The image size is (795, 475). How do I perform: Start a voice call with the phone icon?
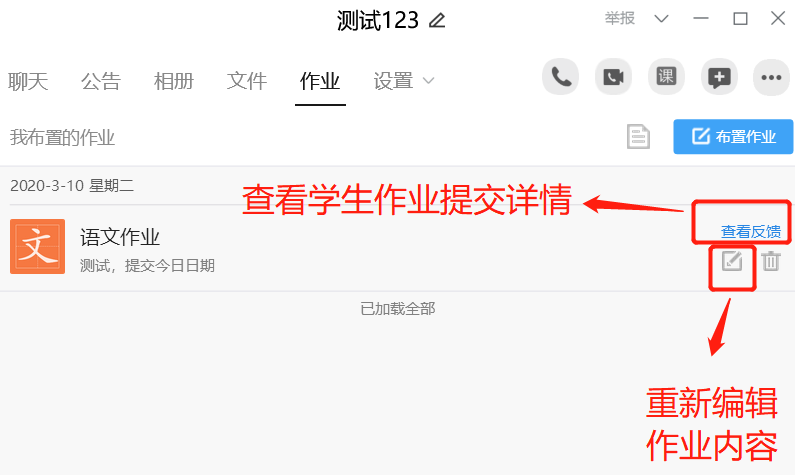click(x=561, y=77)
